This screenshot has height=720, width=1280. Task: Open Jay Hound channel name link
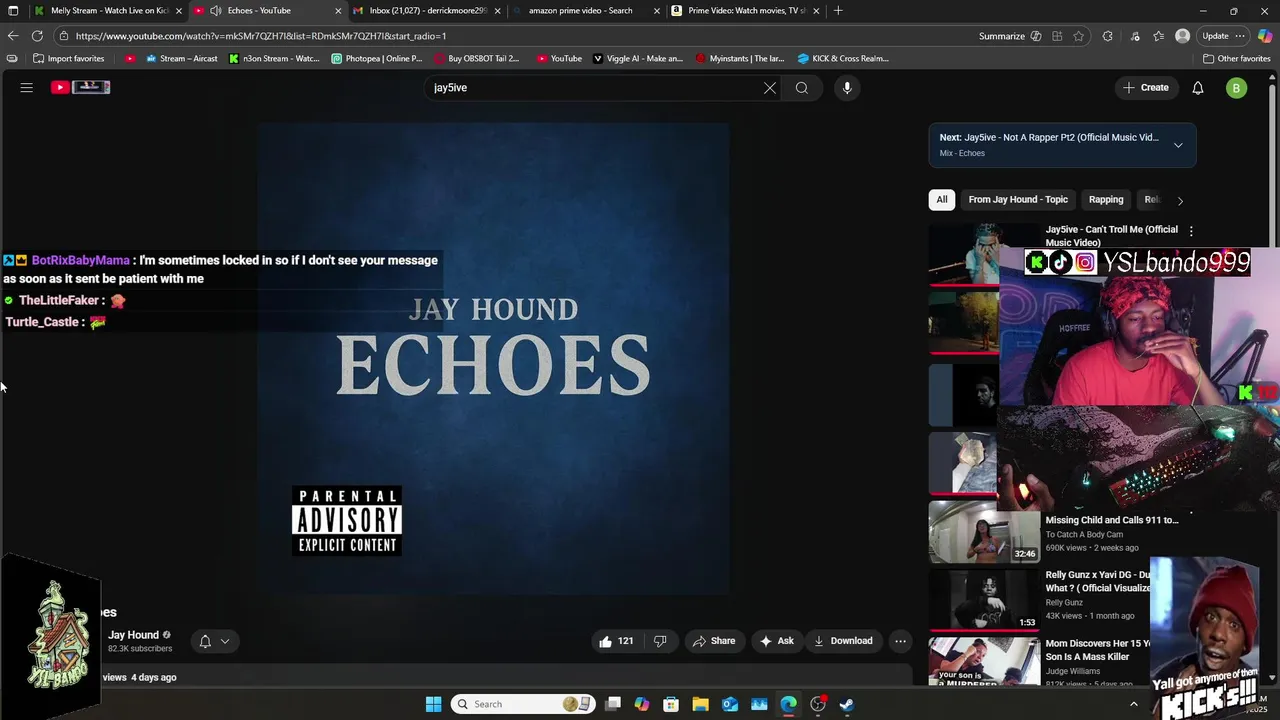coord(133,635)
